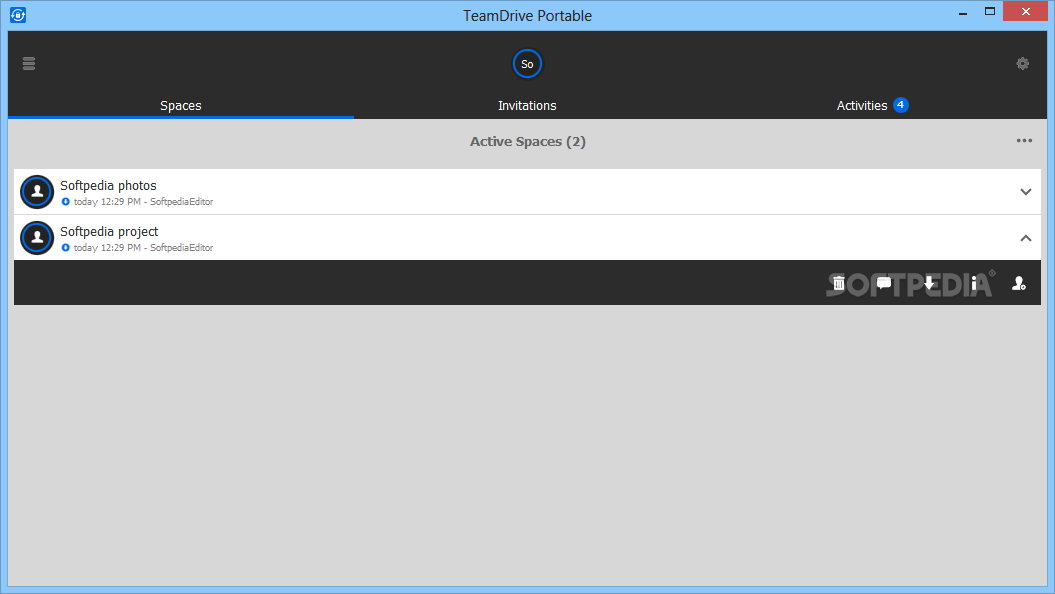Open the hamburger main menu

(29, 63)
